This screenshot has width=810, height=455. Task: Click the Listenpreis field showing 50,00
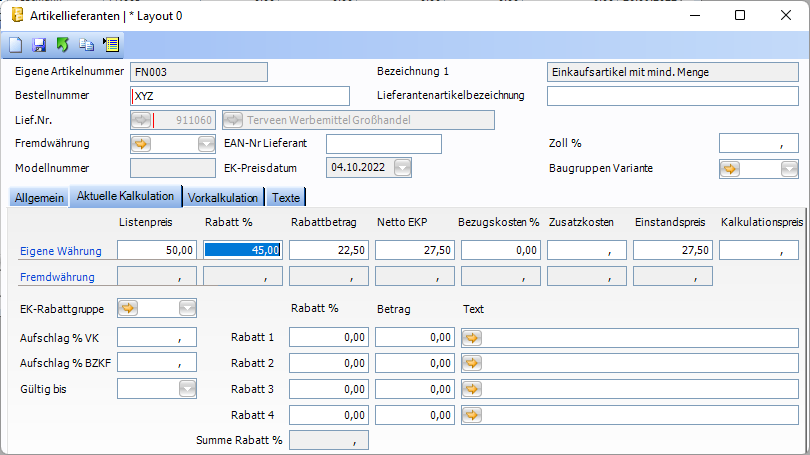coord(156,251)
